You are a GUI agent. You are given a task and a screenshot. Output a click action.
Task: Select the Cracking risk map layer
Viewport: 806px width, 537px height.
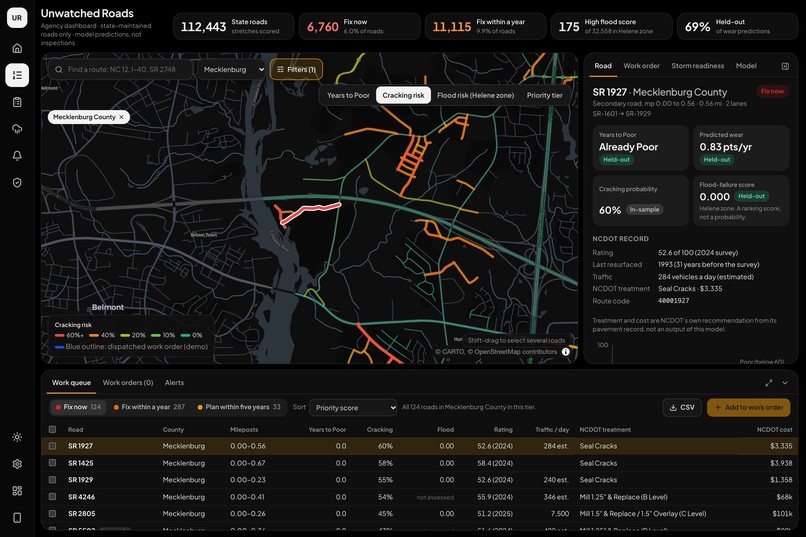404,96
